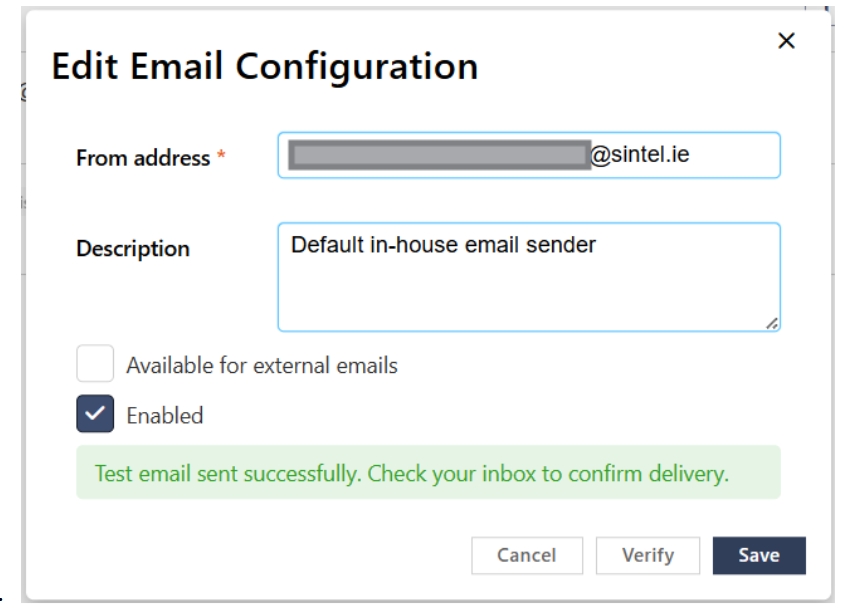
Task: Click the Enabled label text
Action: click(165, 415)
